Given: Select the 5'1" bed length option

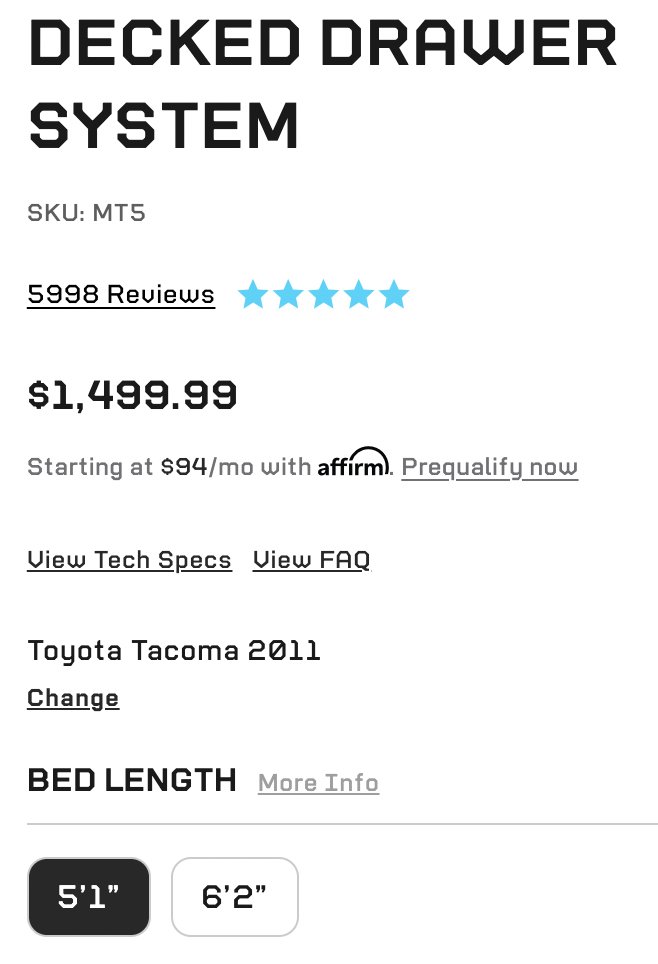Looking at the screenshot, I should 89,897.
